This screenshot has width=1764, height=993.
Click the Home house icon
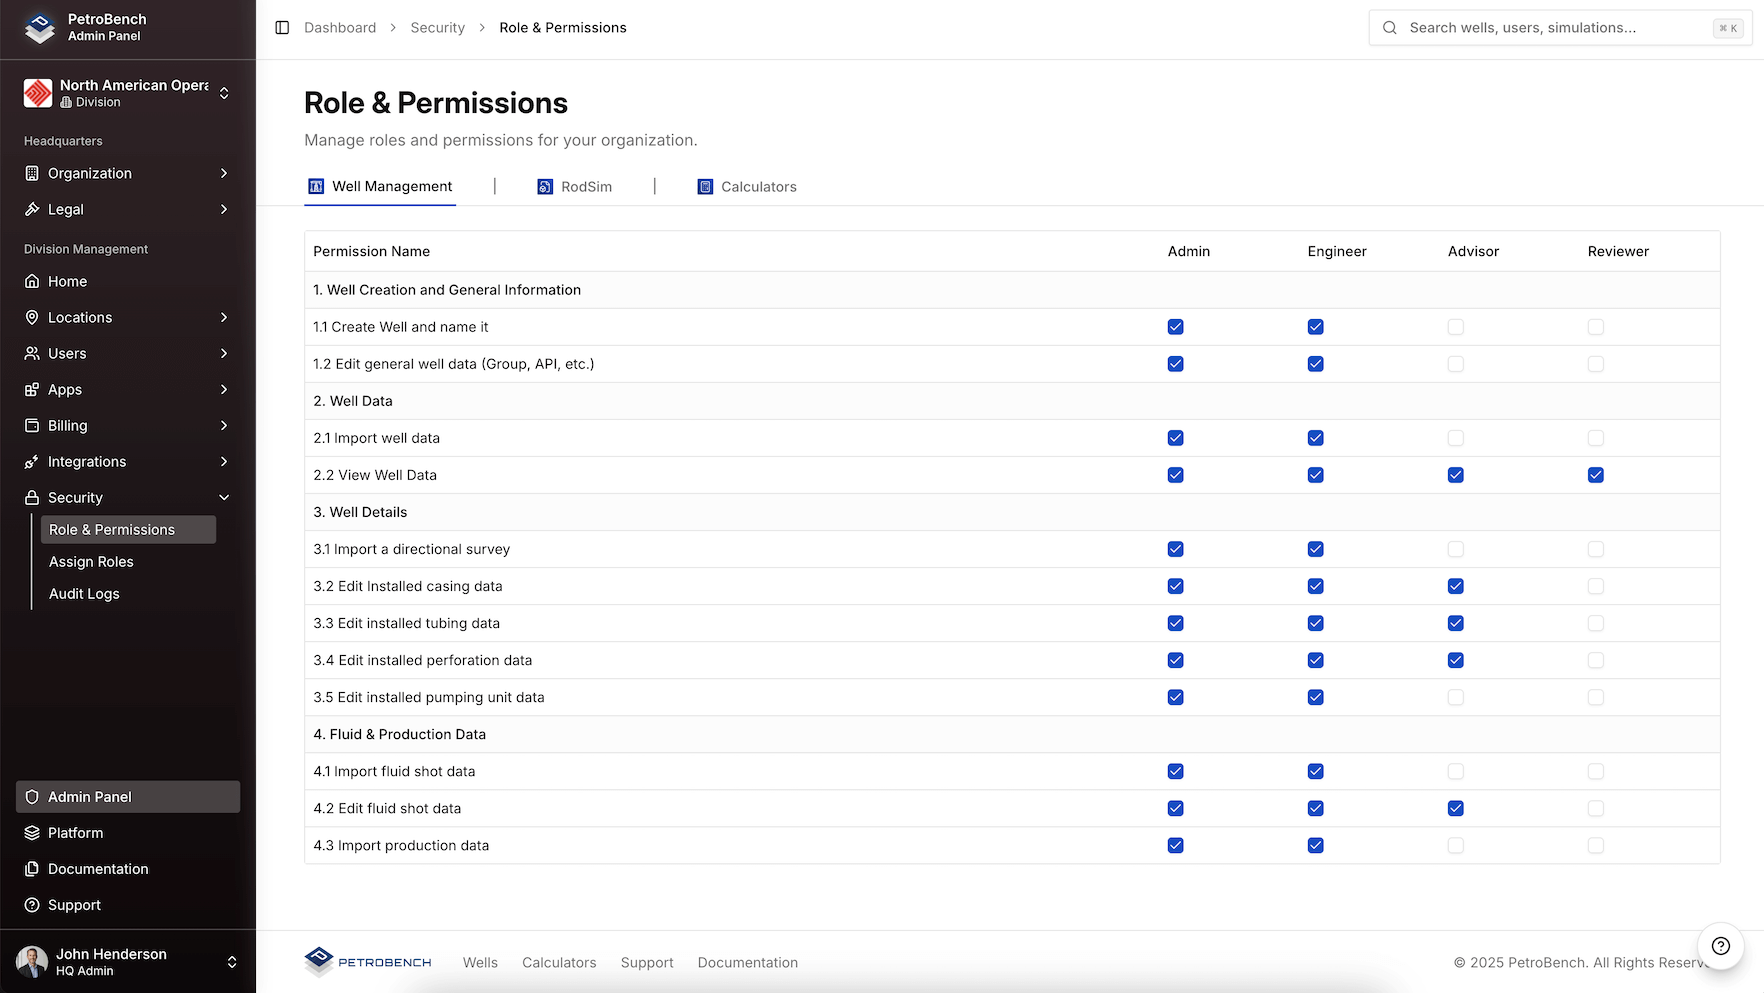click(32, 282)
